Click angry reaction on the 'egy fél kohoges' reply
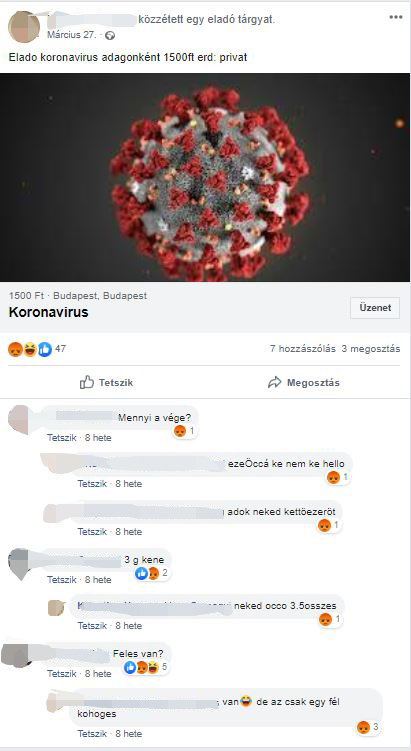The image size is (411, 751). point(364,728)
